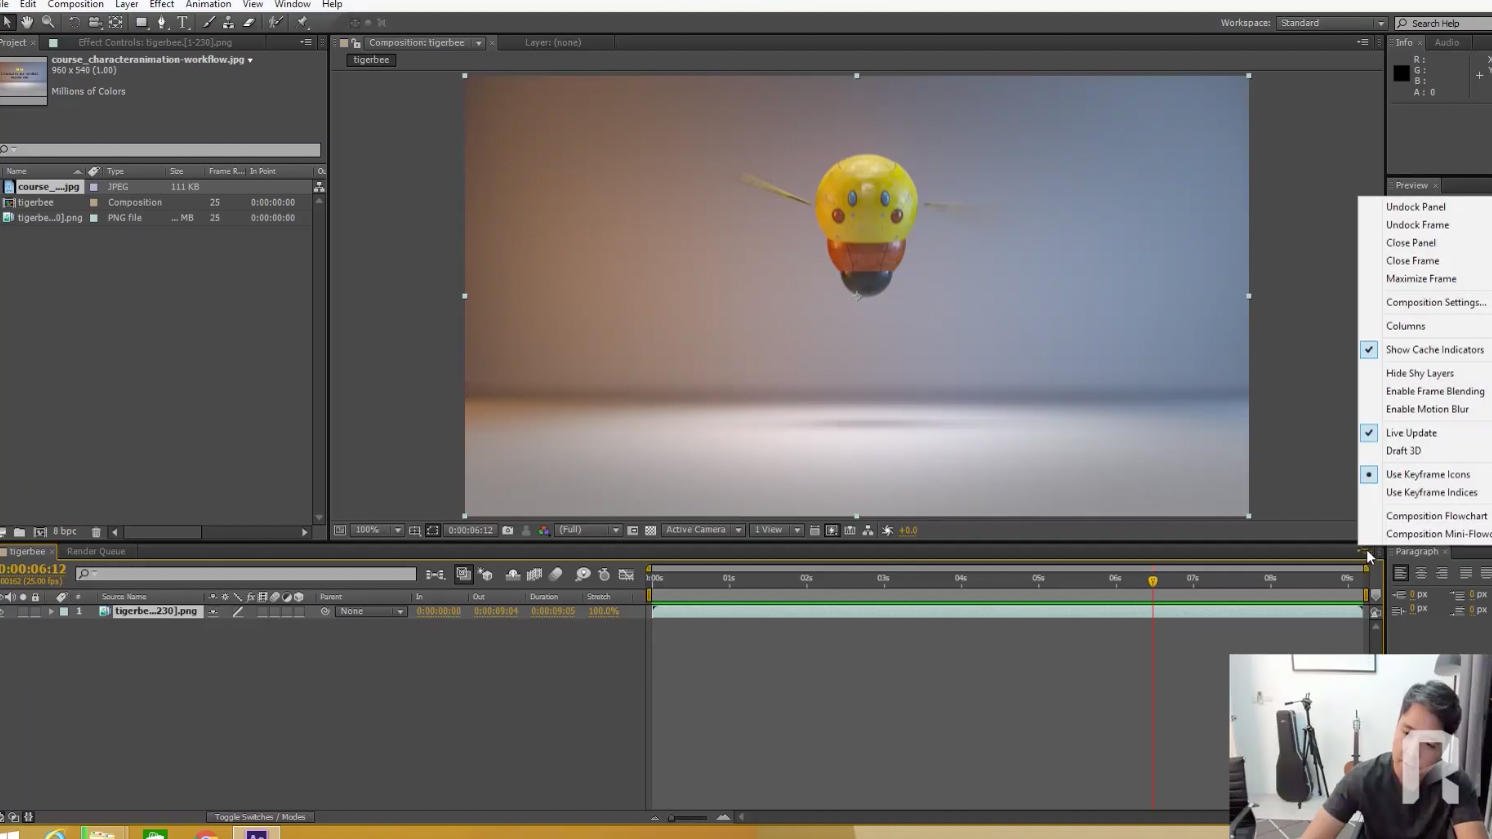
Task: Open the Active Camera view dropdown
Action: click(x=703, y=530)
